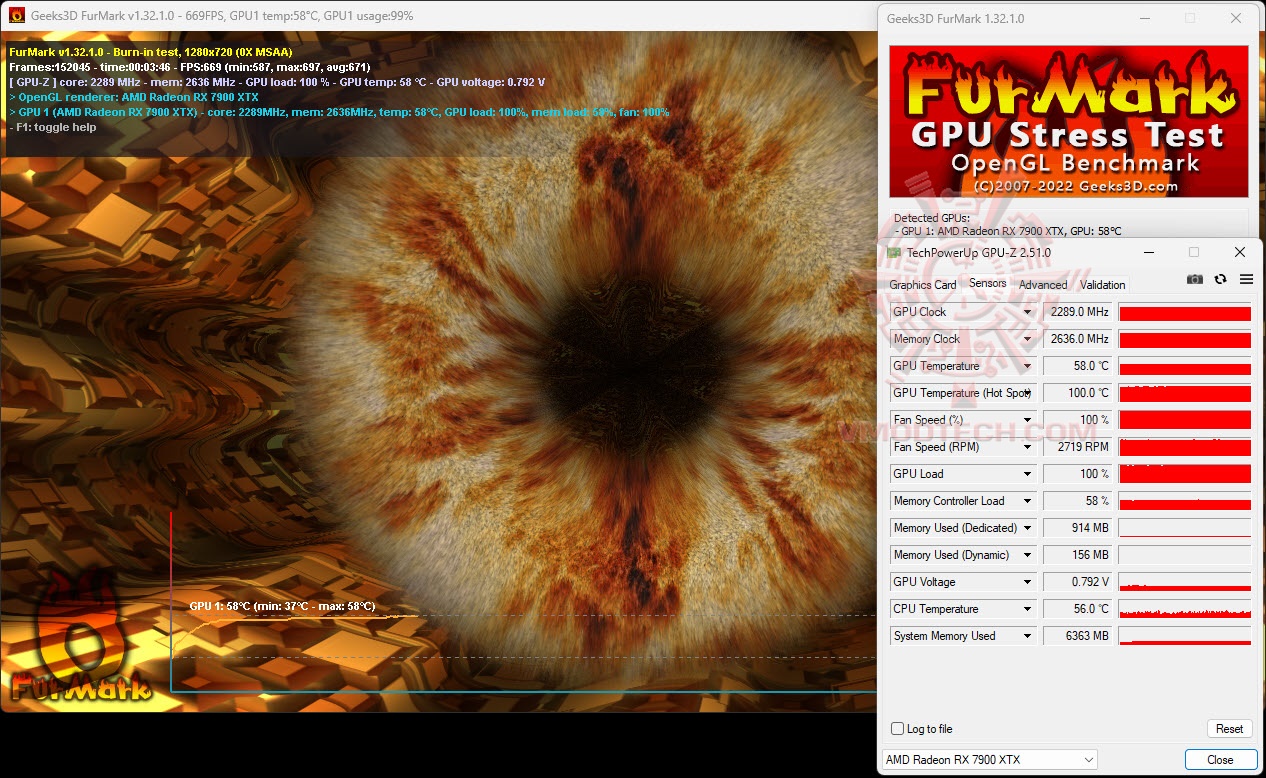Minimize the GPU-Z window

click(1147, 253)
